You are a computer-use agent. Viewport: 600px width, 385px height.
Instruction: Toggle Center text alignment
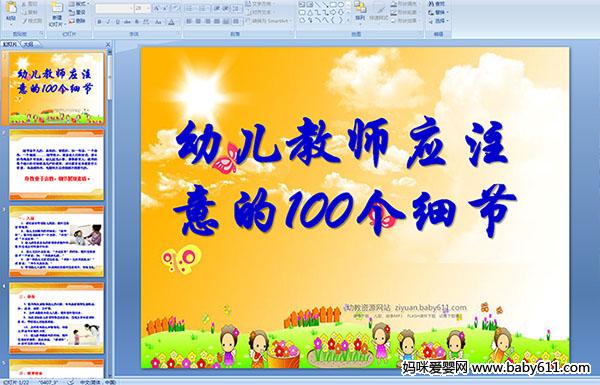coord(198,21)
